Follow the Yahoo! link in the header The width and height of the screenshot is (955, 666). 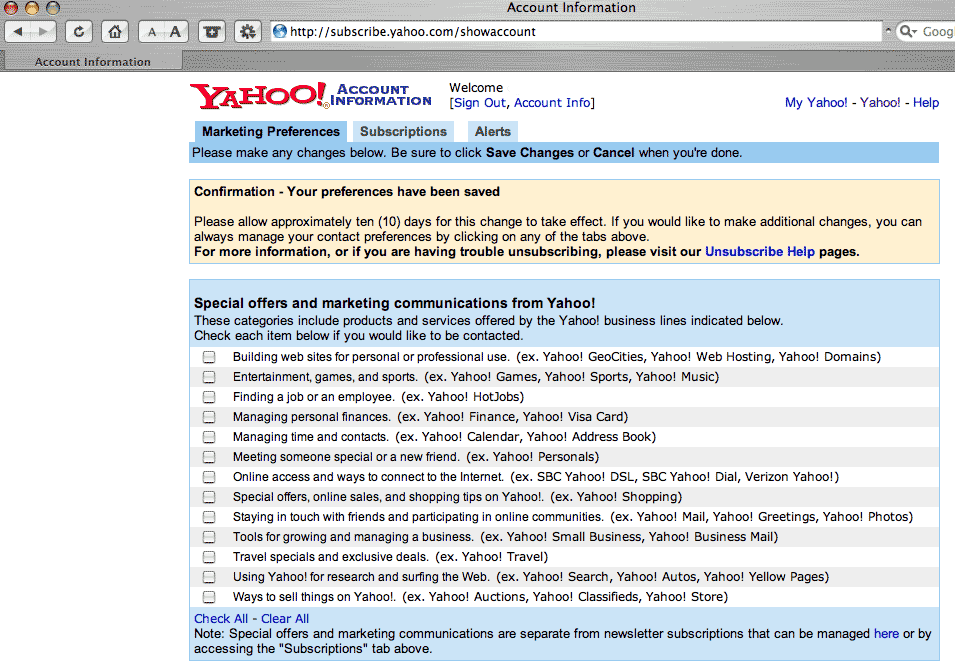tap(880, 103)
